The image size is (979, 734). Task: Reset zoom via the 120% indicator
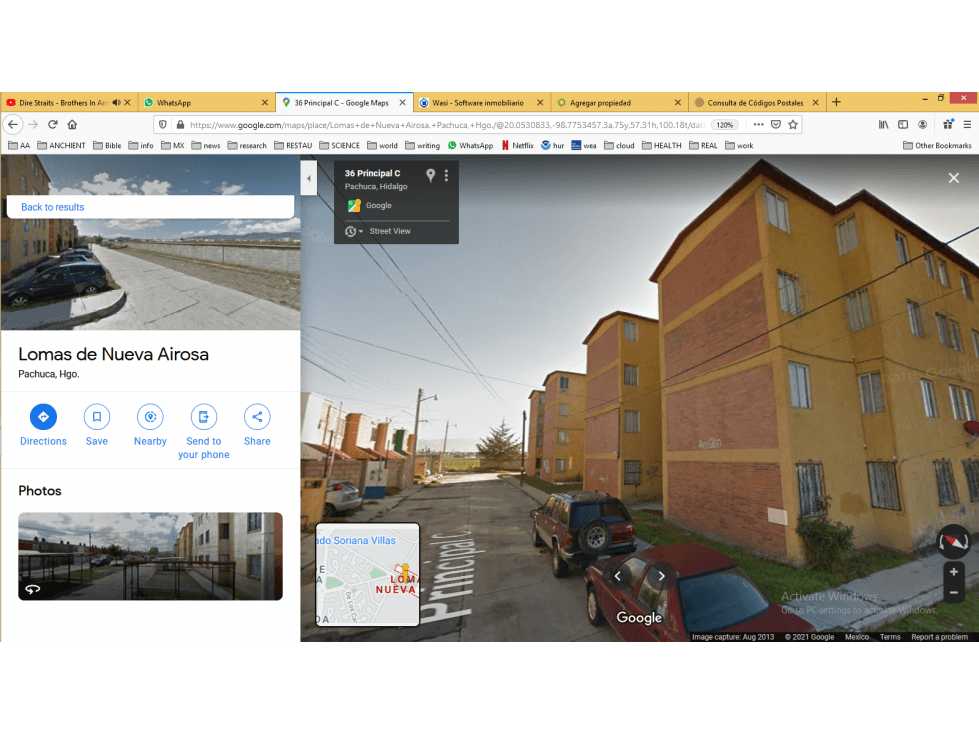pyautogui.click(x=724, y=125)
